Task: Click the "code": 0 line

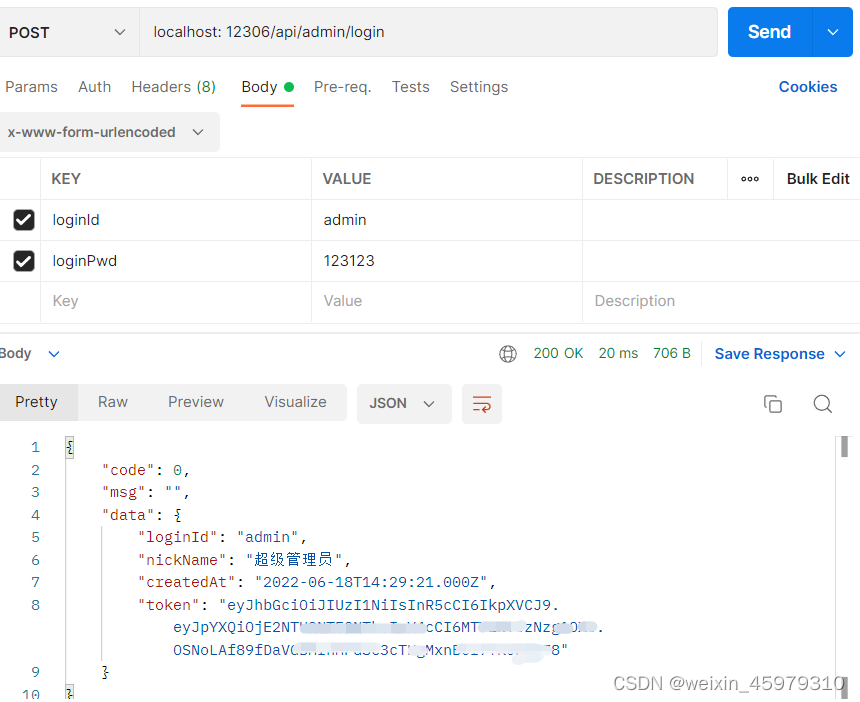Action: (146, 470)
